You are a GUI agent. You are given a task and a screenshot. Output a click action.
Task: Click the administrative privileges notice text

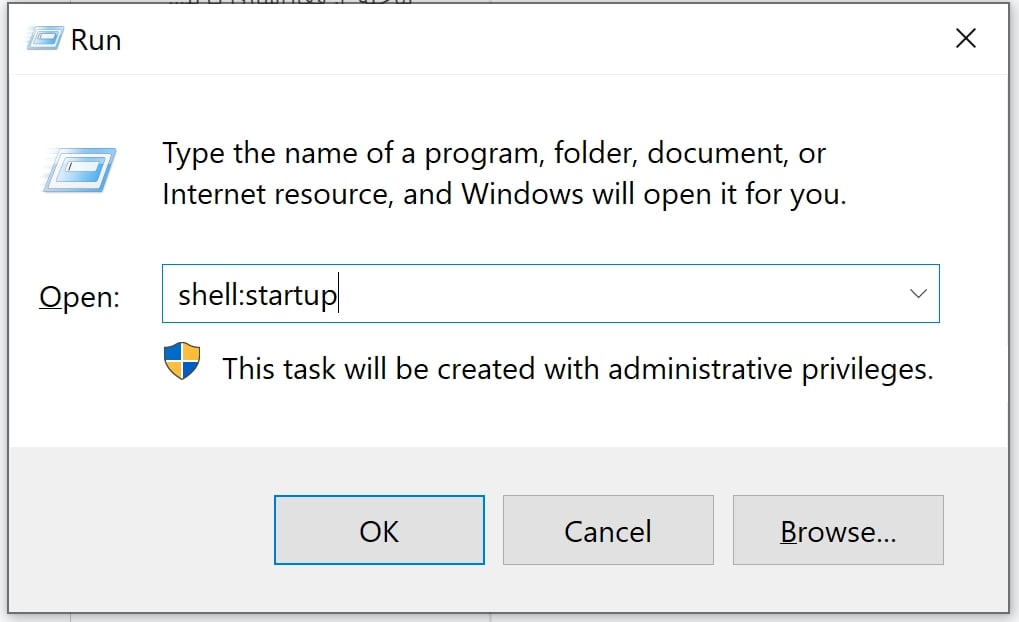pyautogui.click(x=577, y=369)
